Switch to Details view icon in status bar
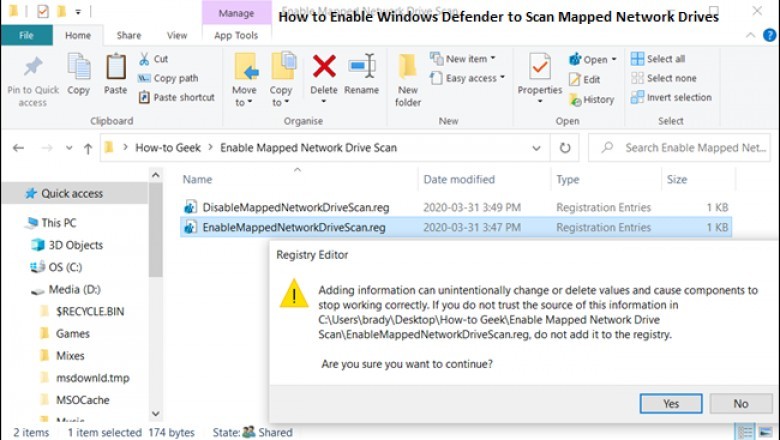 point(745,432)
